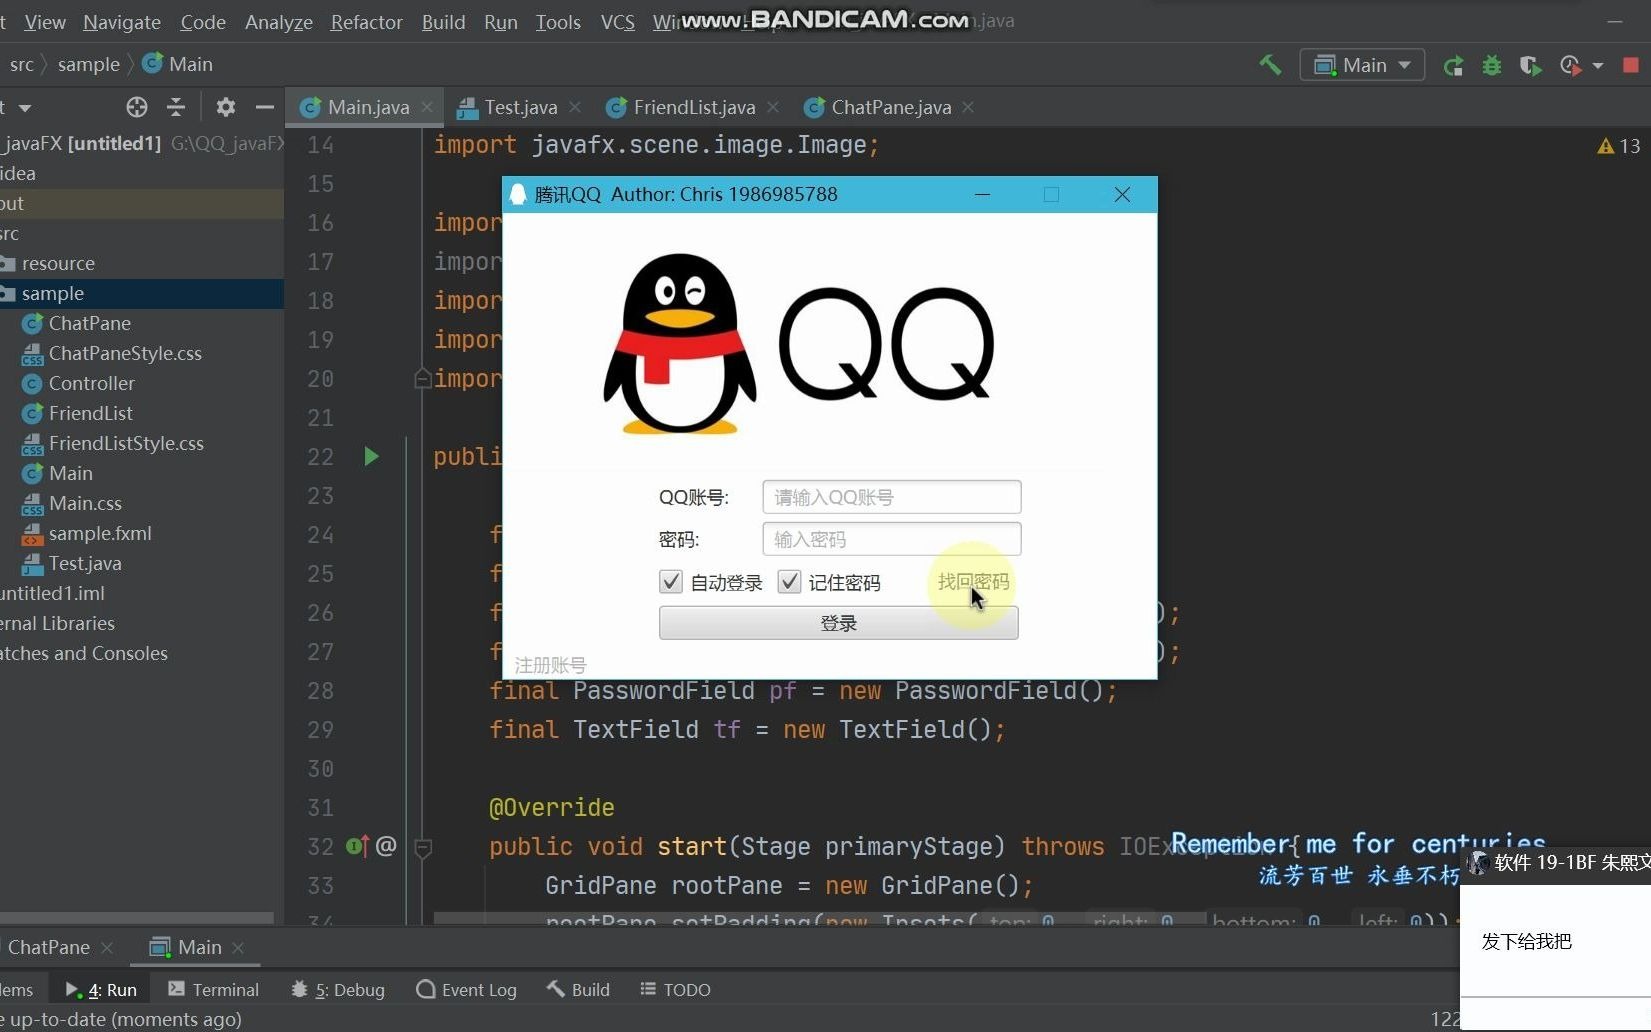
Task: Open the project view dropdown arrow
Action: (25, 108)
